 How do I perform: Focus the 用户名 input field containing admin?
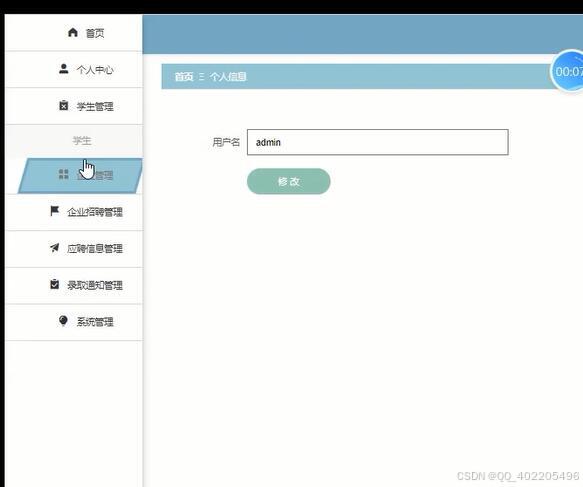click(x=377, y=142)
